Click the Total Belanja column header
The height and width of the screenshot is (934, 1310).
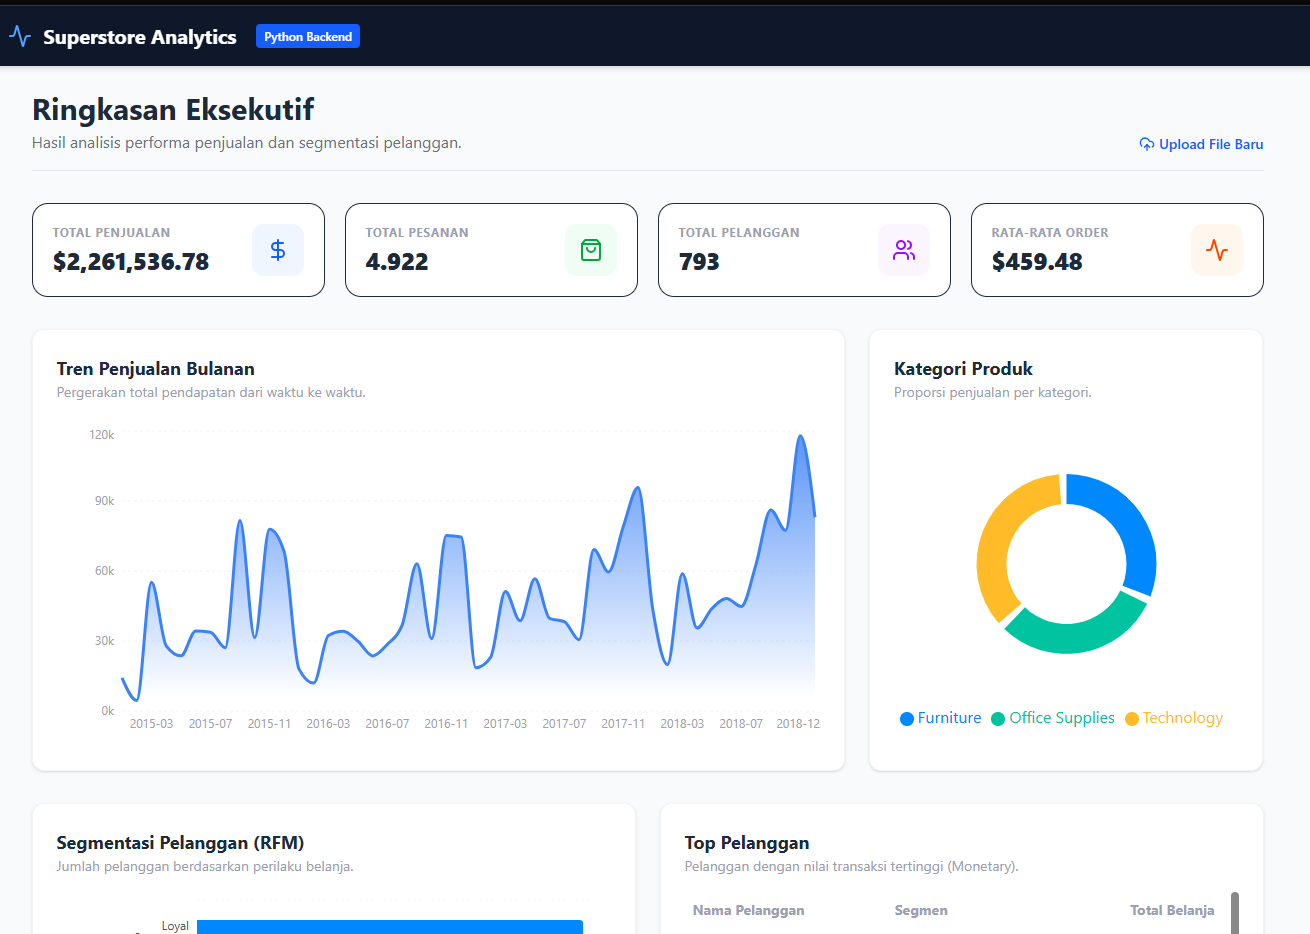click(x=1172, y=910)
